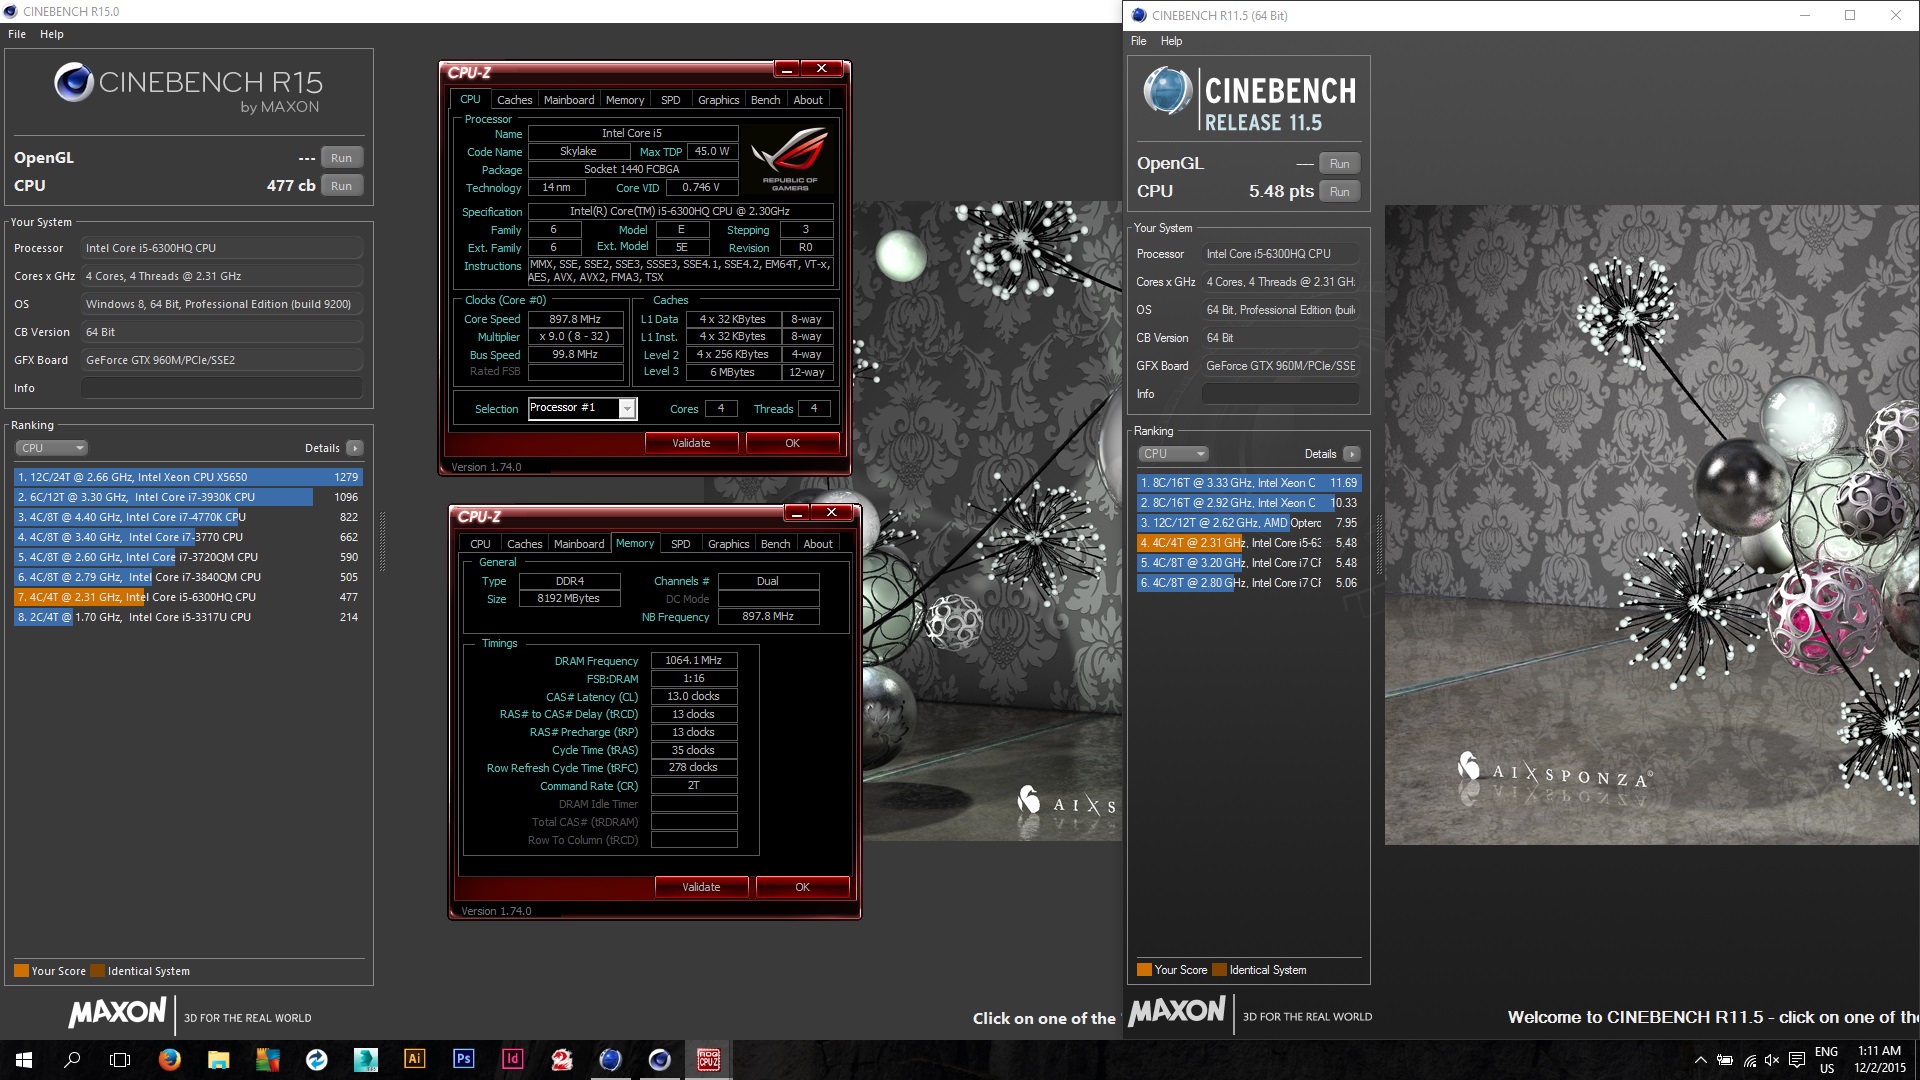Screen dimensions: 1920x1080
Task: Run the OpenGL test in Cinebench R11.5
Action: click(1340, 164)
